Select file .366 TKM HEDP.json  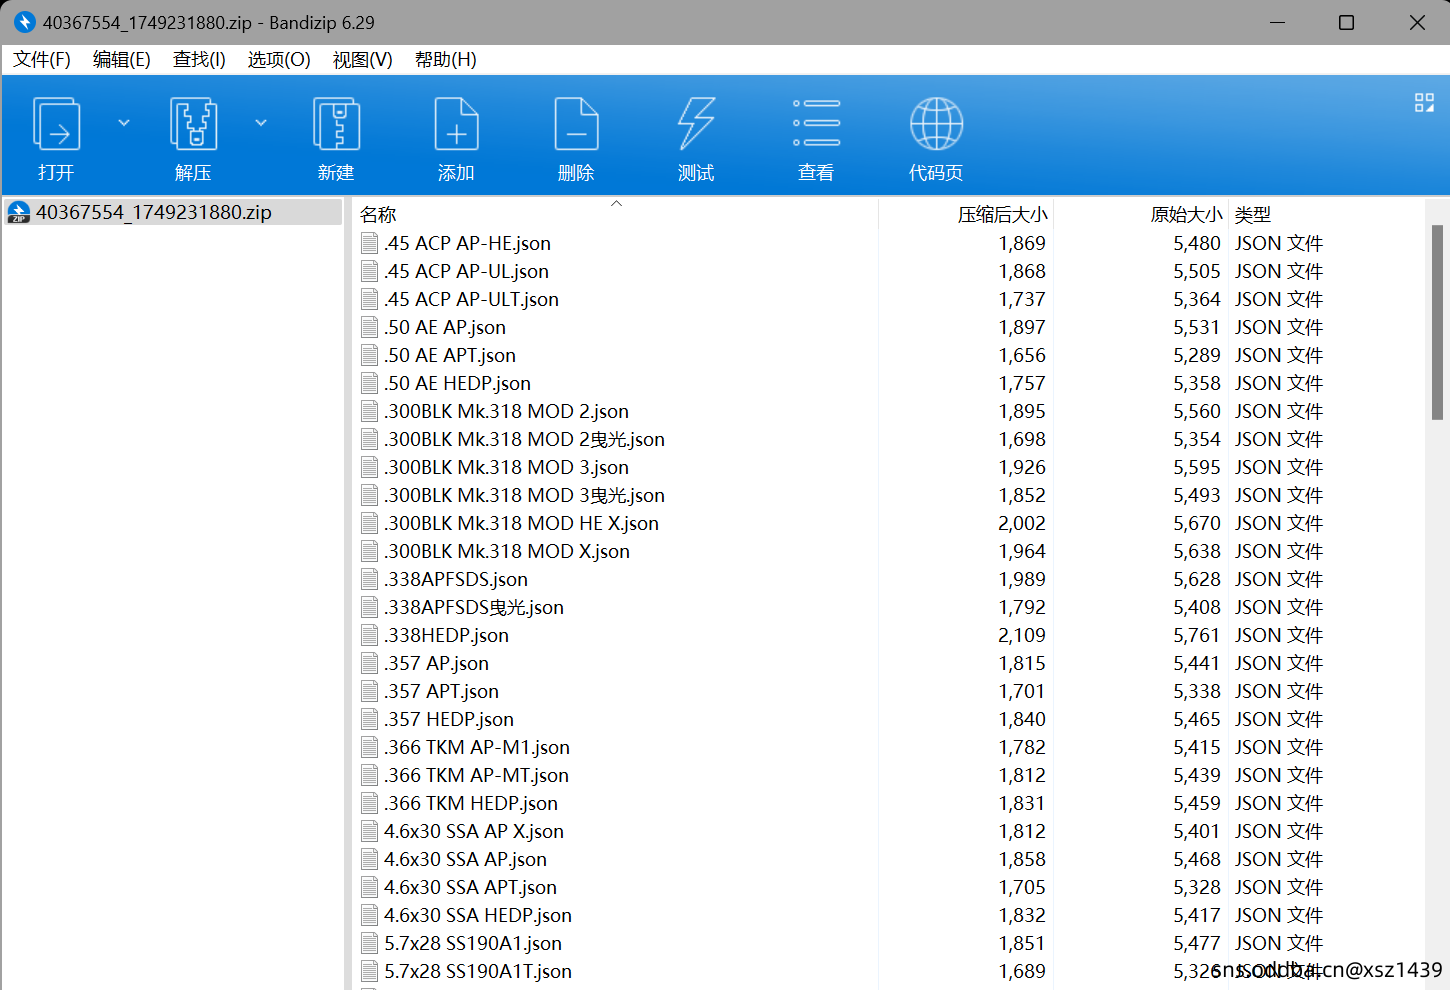pos(471,803)
